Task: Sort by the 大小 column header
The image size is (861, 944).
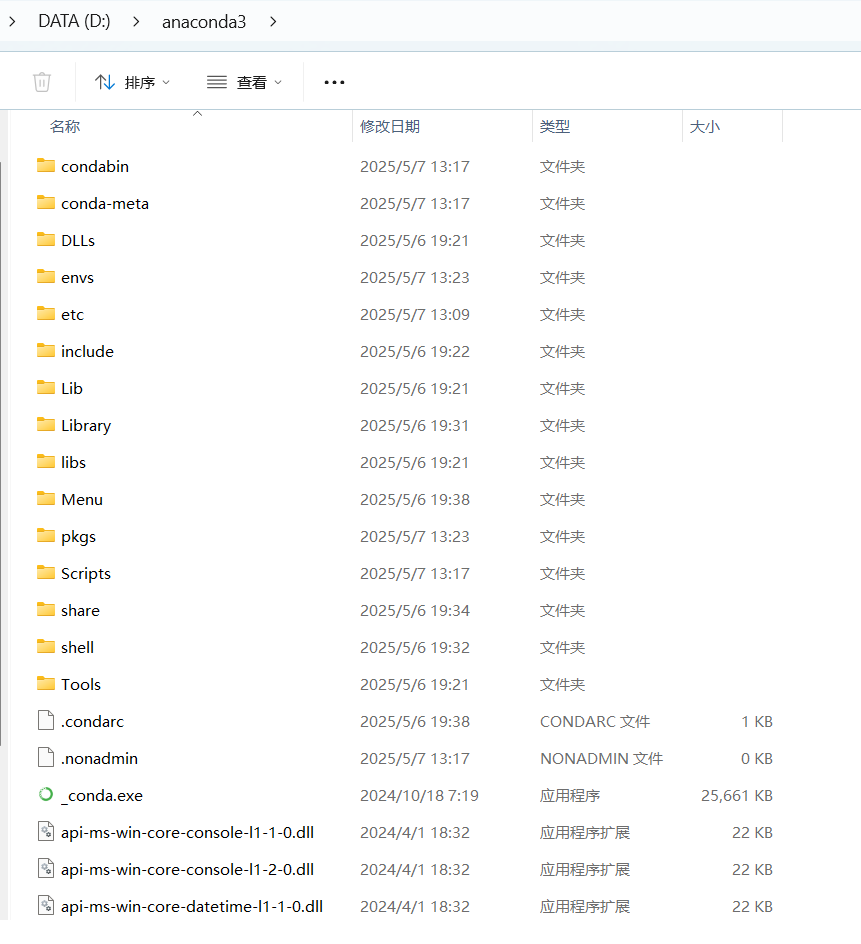Action: click(x=704, y=126)
